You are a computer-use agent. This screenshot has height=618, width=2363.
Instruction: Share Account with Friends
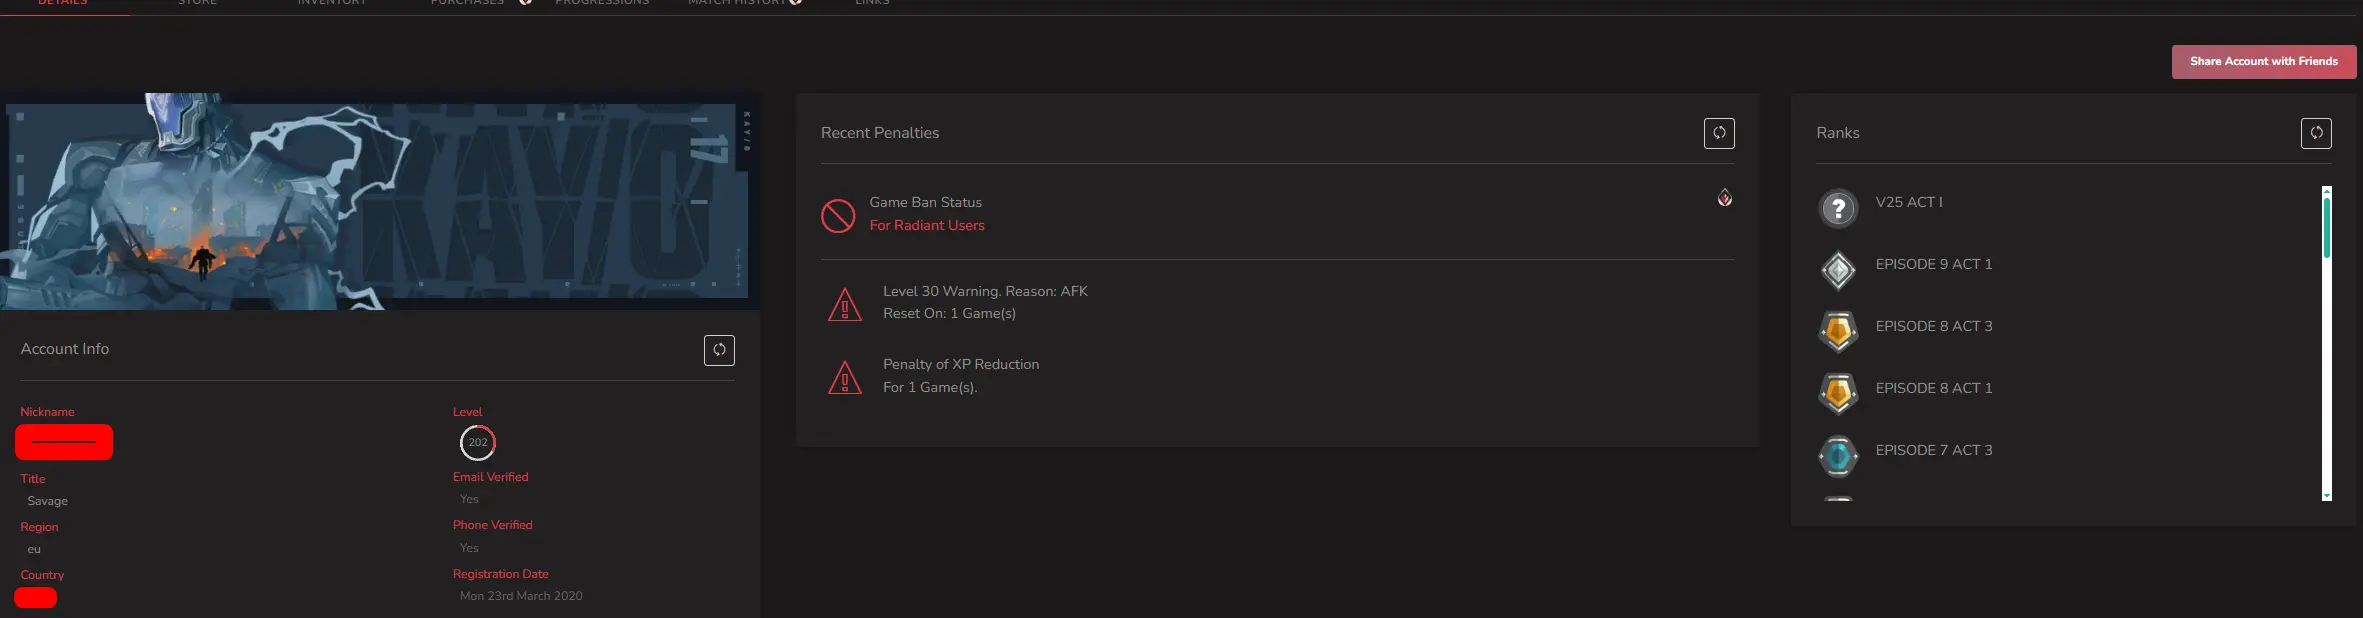tap(2263, 62)
